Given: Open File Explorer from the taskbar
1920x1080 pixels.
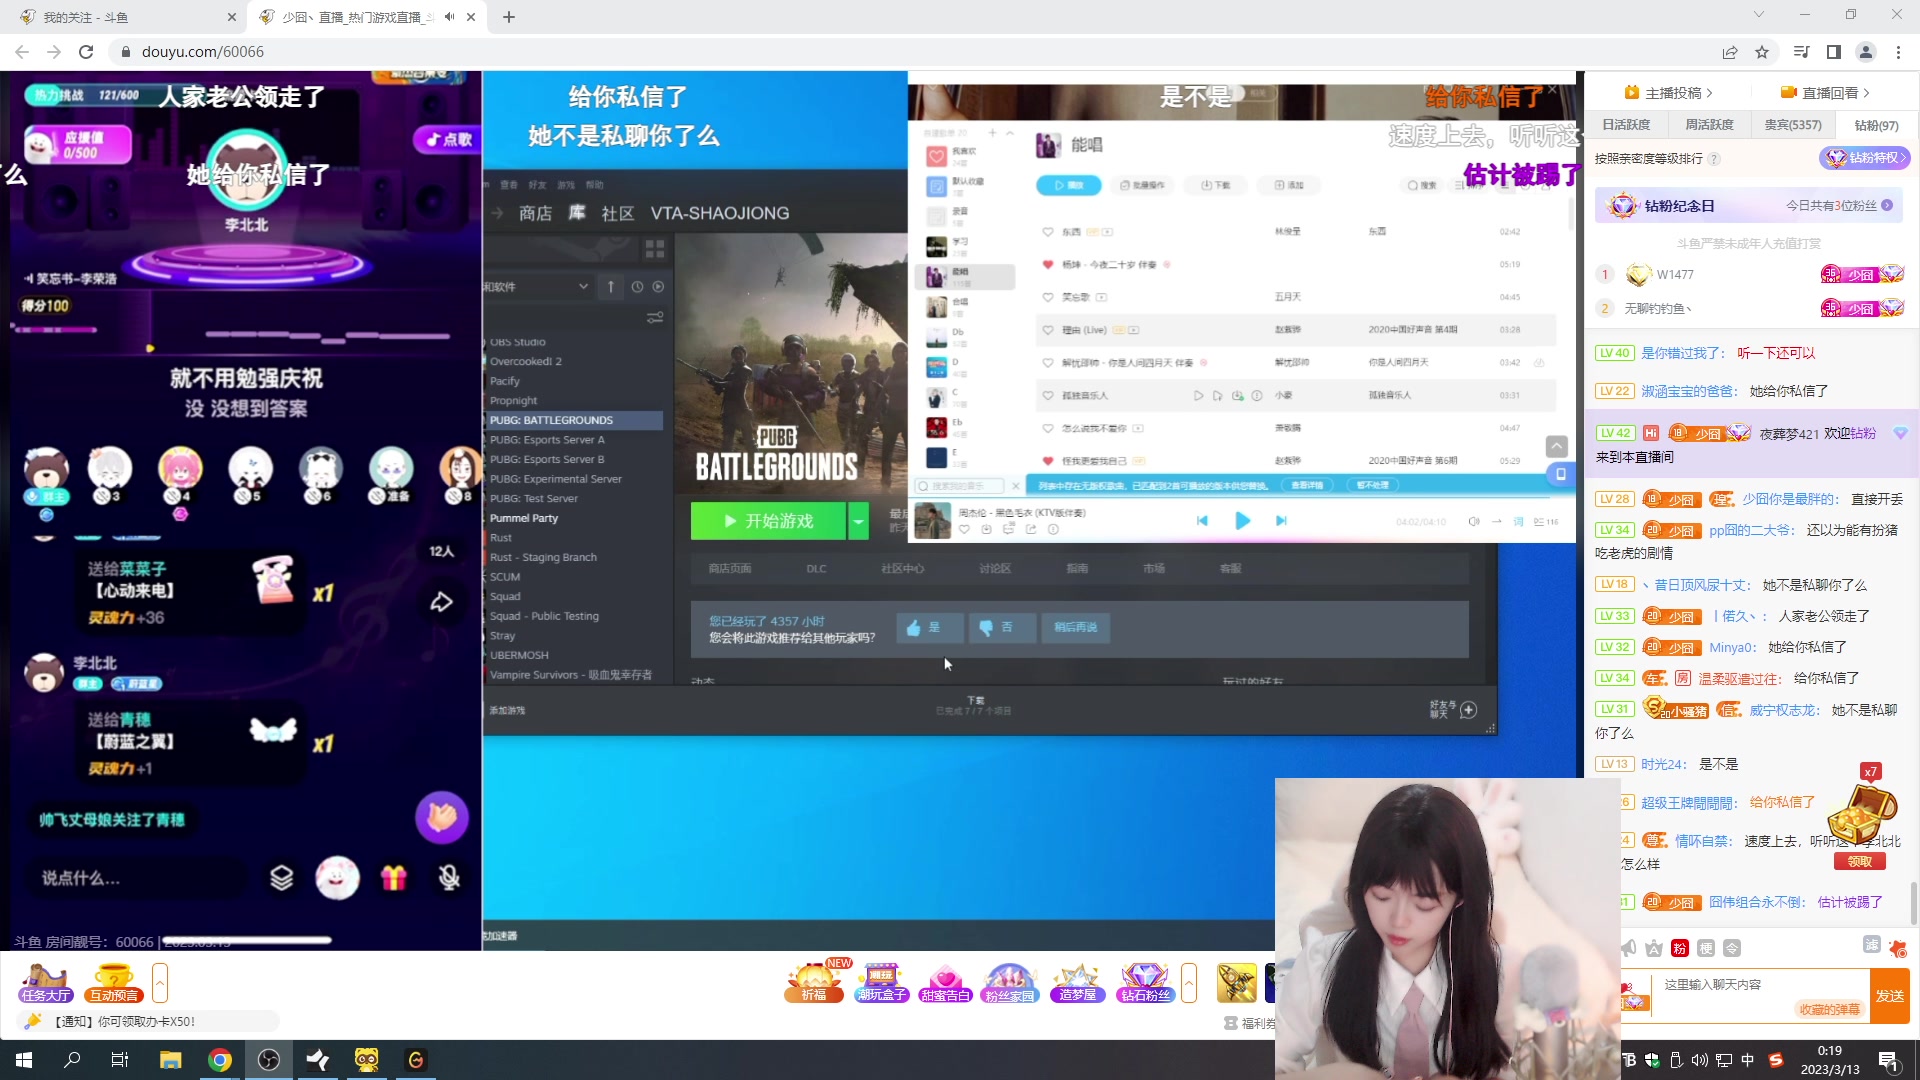Looking at the screenshot, I should click(170, 1060).
